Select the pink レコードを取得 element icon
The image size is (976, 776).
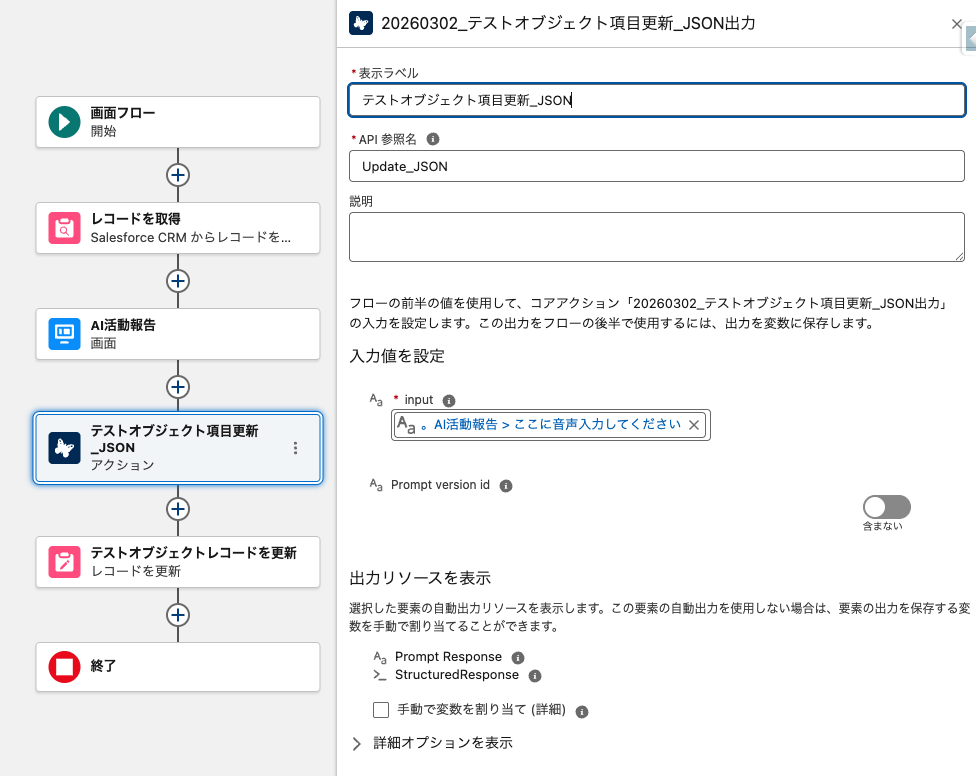point(65,228)
